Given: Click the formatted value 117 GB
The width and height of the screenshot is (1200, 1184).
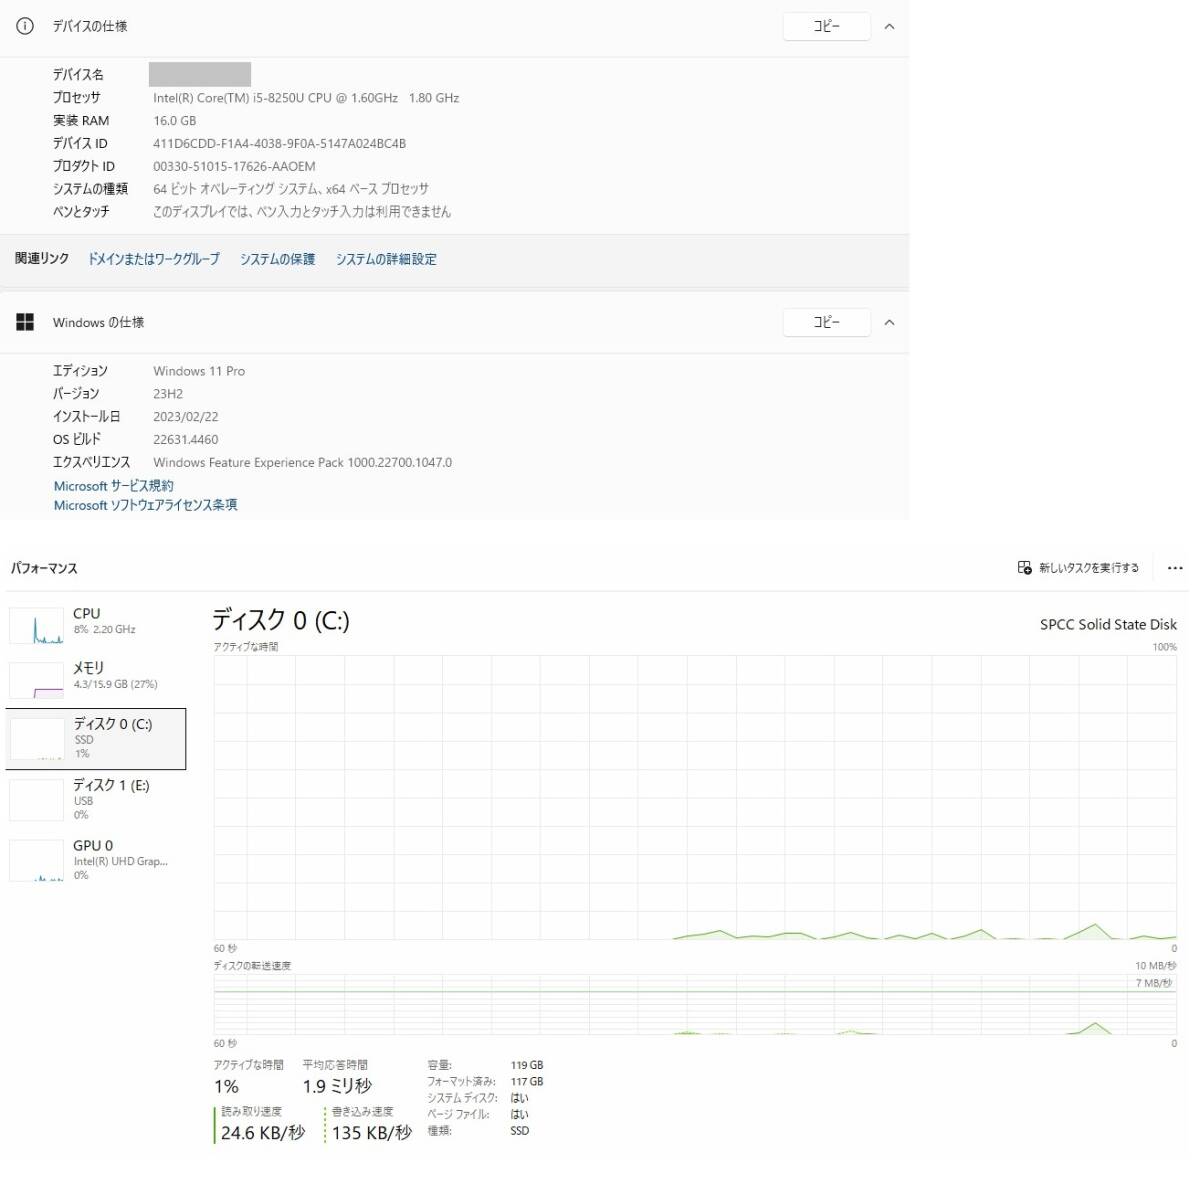Looking at the screenshot, I should click(527, 1082).
